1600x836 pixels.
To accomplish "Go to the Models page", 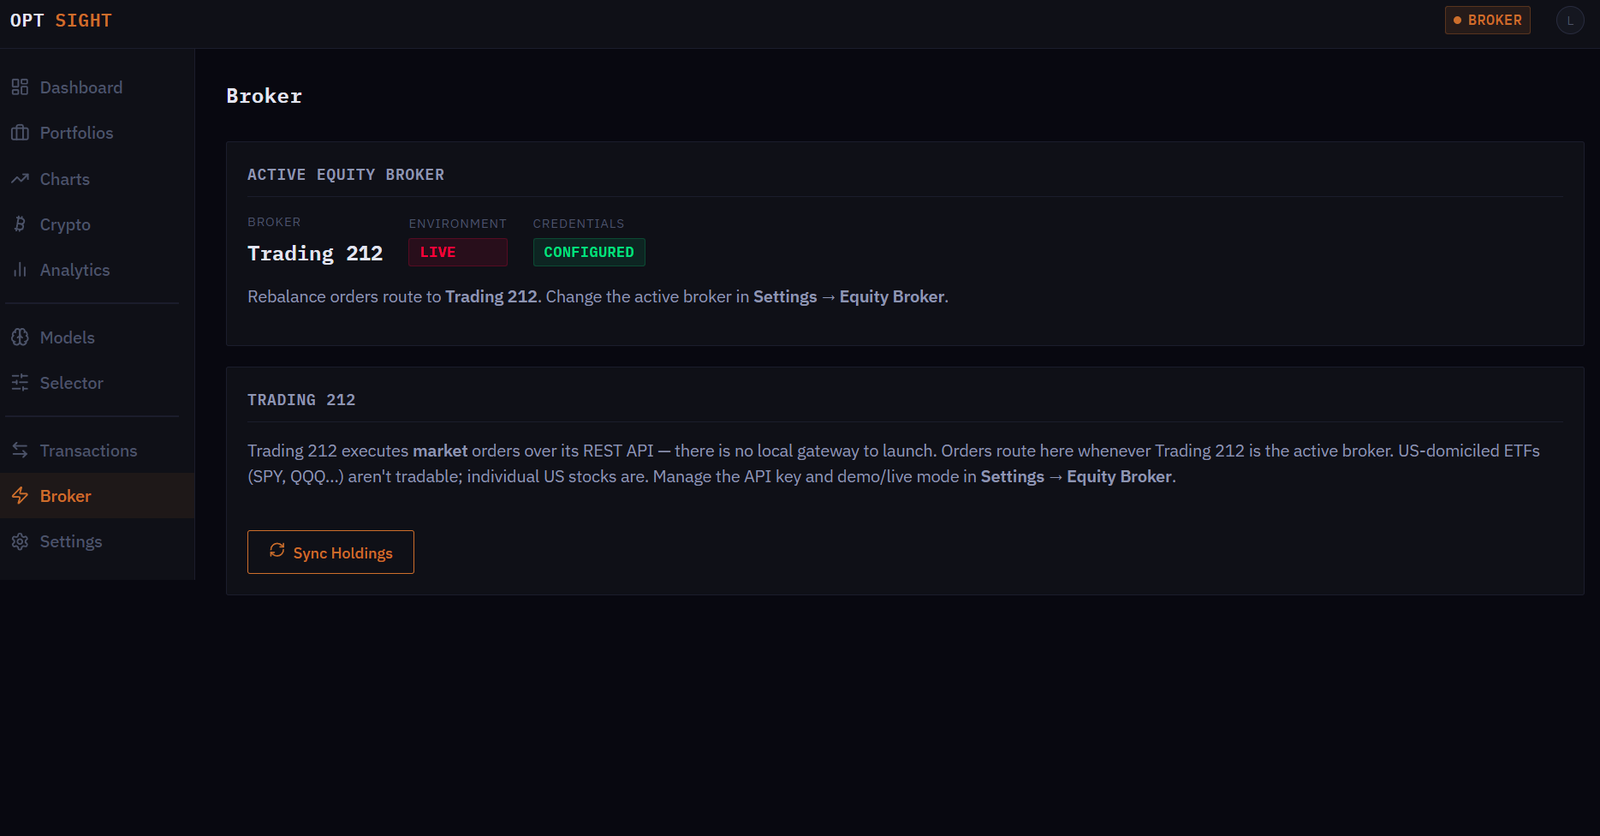I will pos(97,337).
